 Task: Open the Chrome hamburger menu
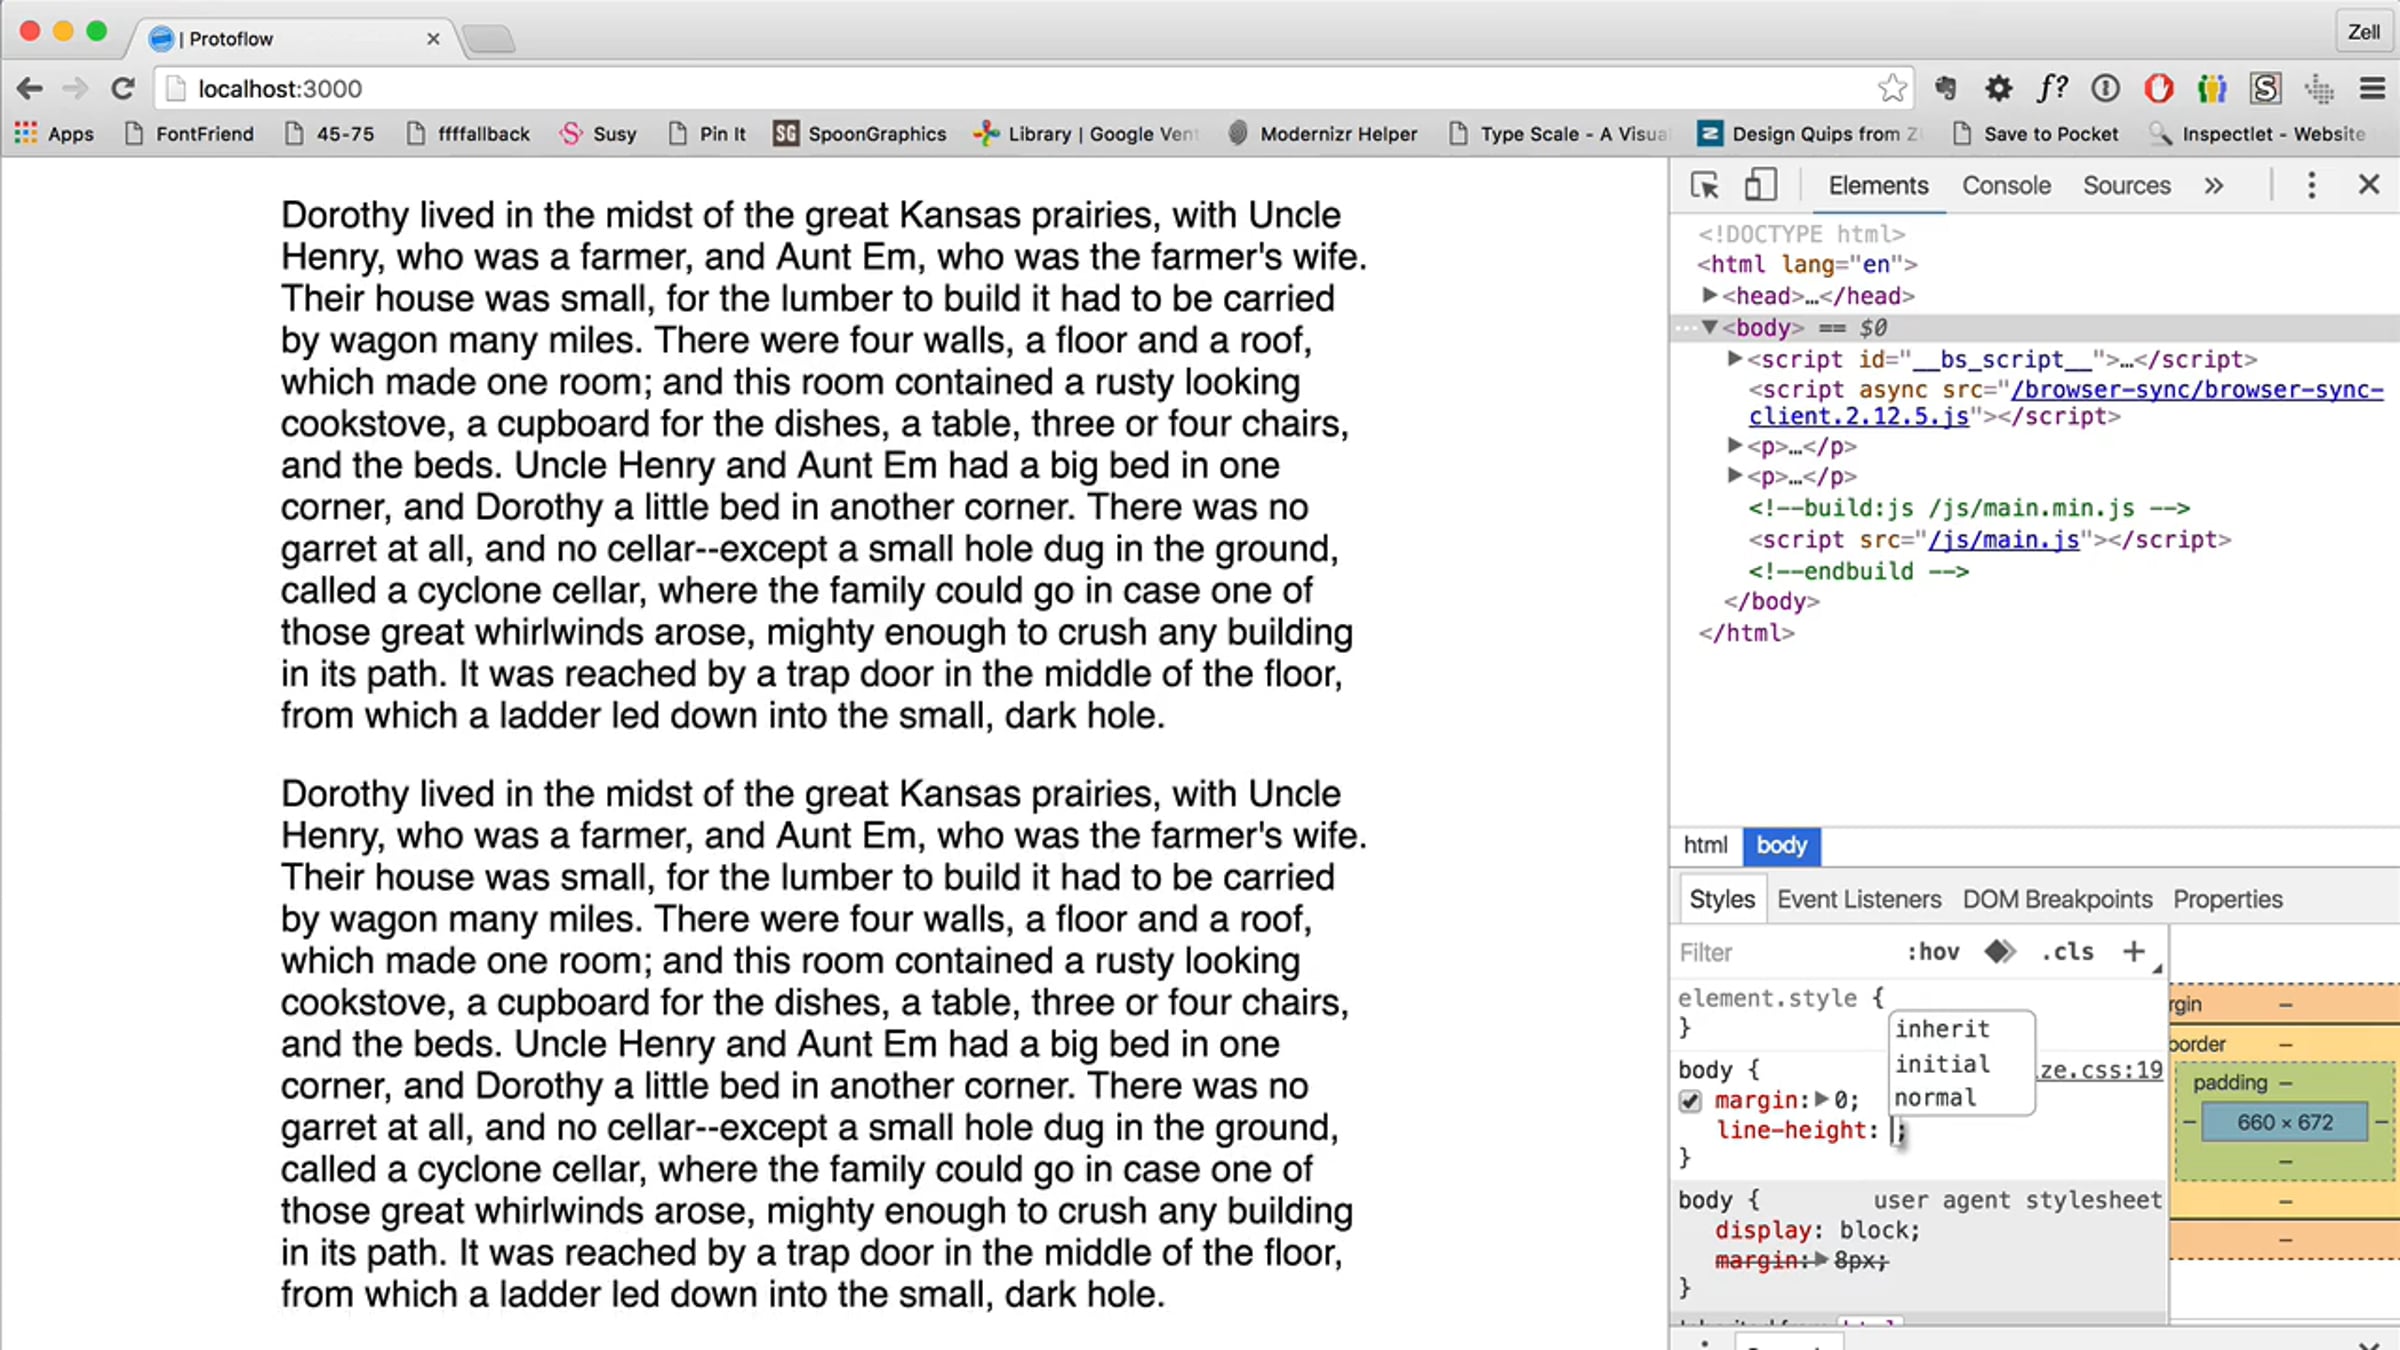pyautogui.click(x=2372, y=89)
